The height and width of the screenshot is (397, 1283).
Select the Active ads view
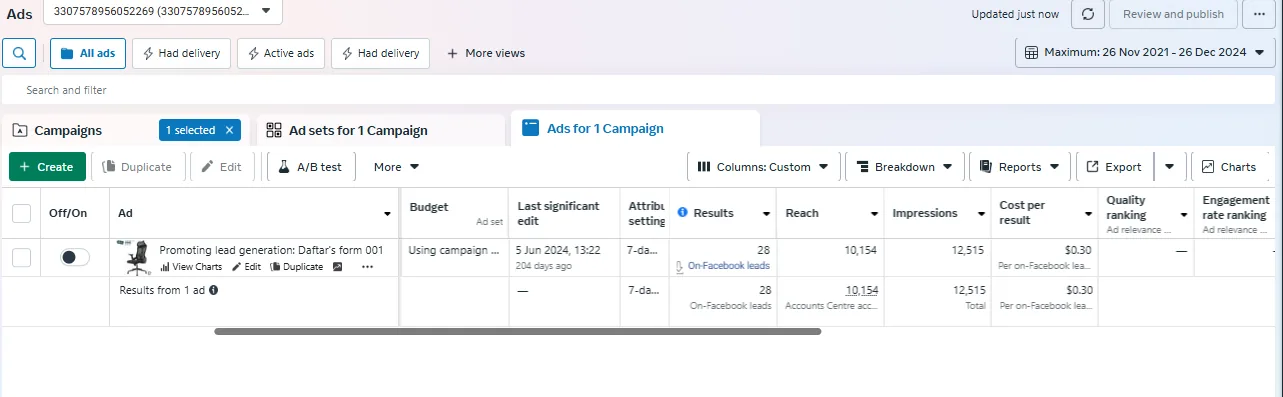[x=281, y=53]
